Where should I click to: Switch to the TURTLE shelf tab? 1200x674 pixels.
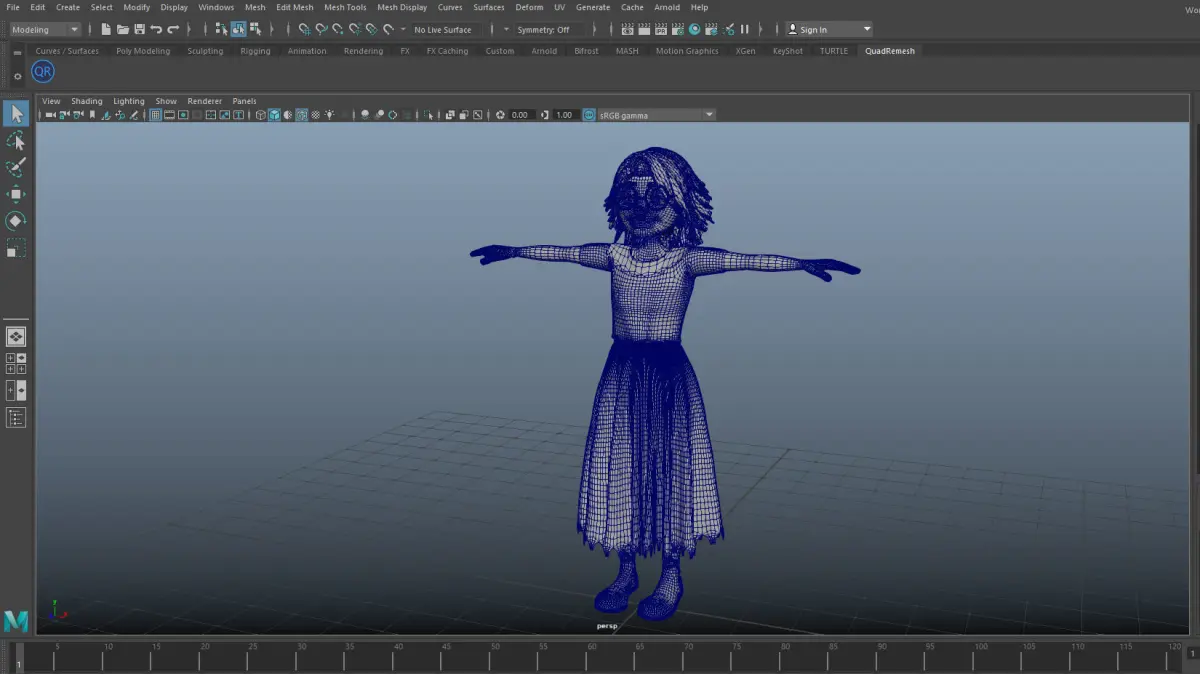[833, 51]
